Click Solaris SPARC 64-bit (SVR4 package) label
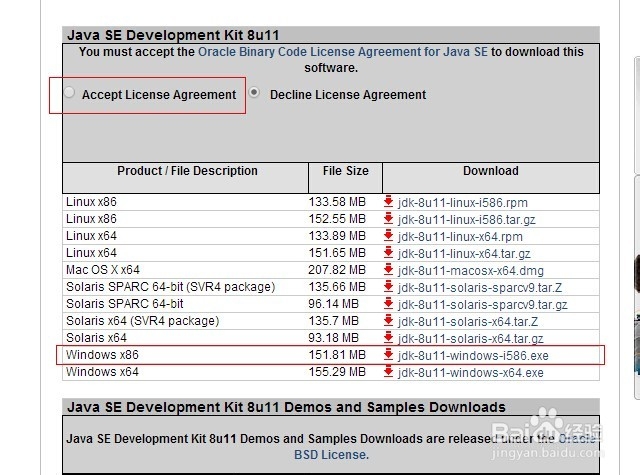This screenshot has height=475, width=640. click(171, 287)
